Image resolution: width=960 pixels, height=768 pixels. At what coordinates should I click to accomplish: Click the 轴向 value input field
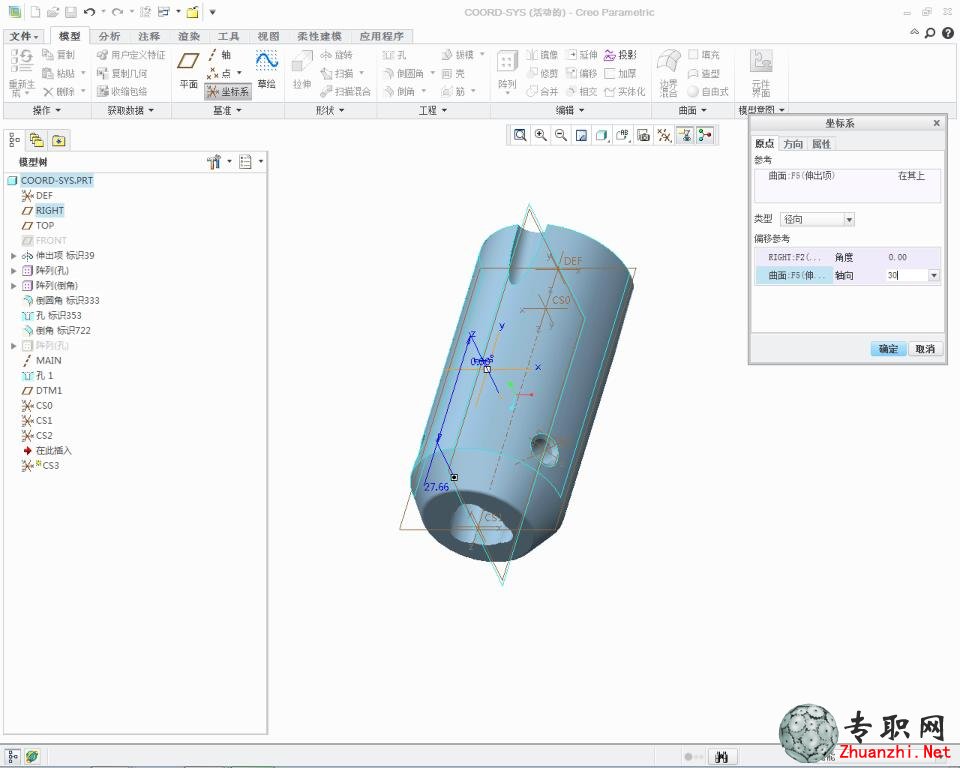tap(906, 276)
